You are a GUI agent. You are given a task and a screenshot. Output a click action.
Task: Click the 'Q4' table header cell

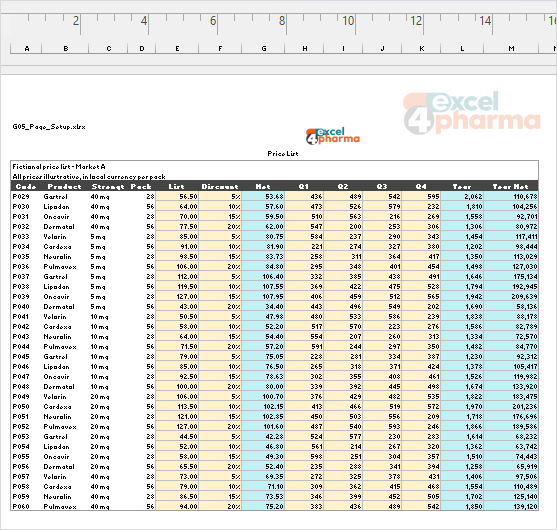(x=421, y=186)
